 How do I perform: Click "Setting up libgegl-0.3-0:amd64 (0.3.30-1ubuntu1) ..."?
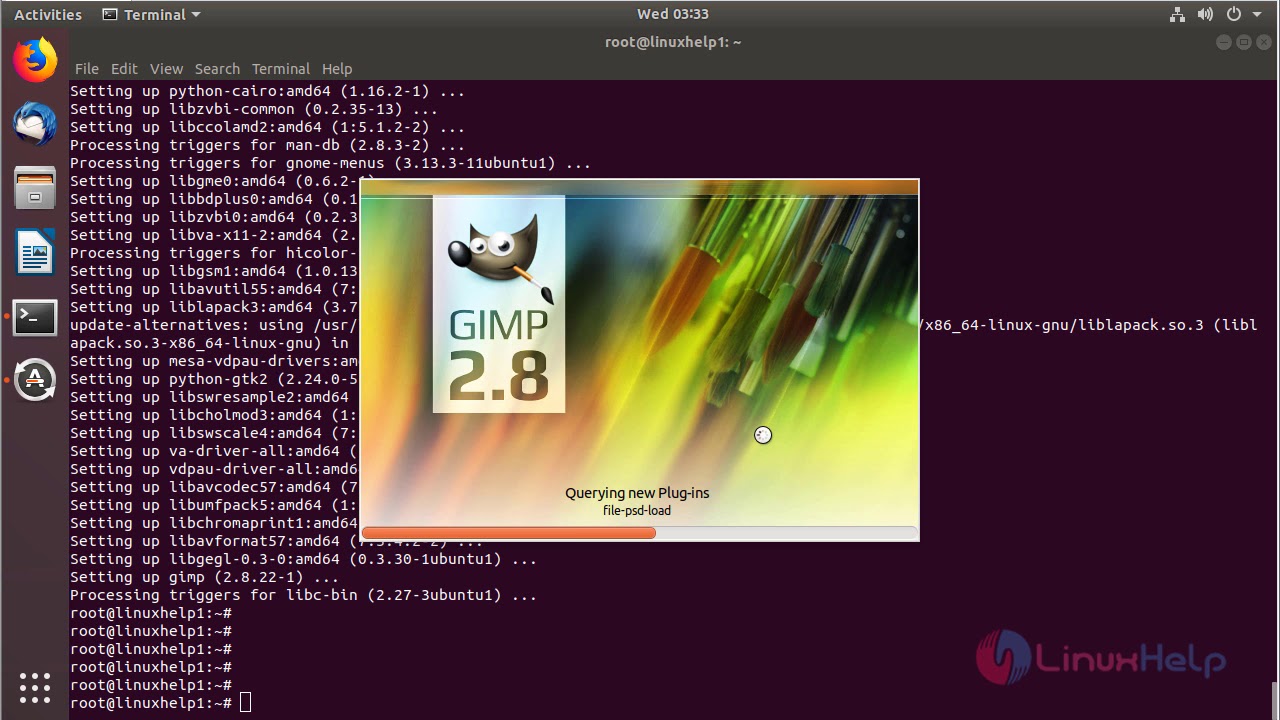[303, 559]
